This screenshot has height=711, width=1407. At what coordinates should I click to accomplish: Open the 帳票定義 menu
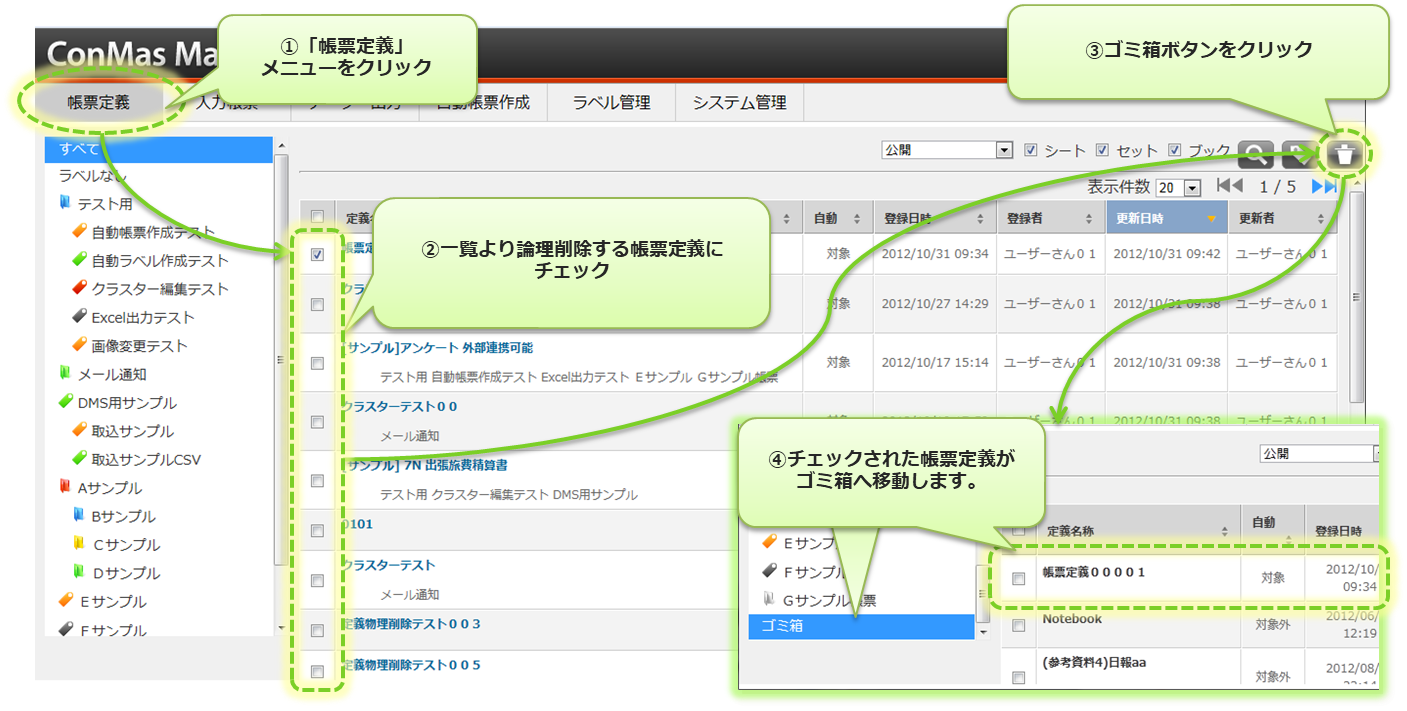tap(98, 102)
